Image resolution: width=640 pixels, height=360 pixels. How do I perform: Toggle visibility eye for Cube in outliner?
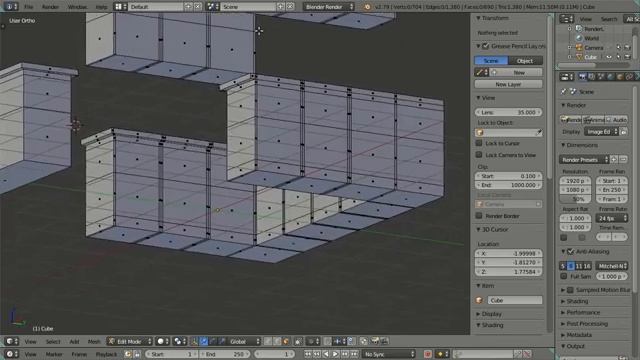[x=609, y=57]
